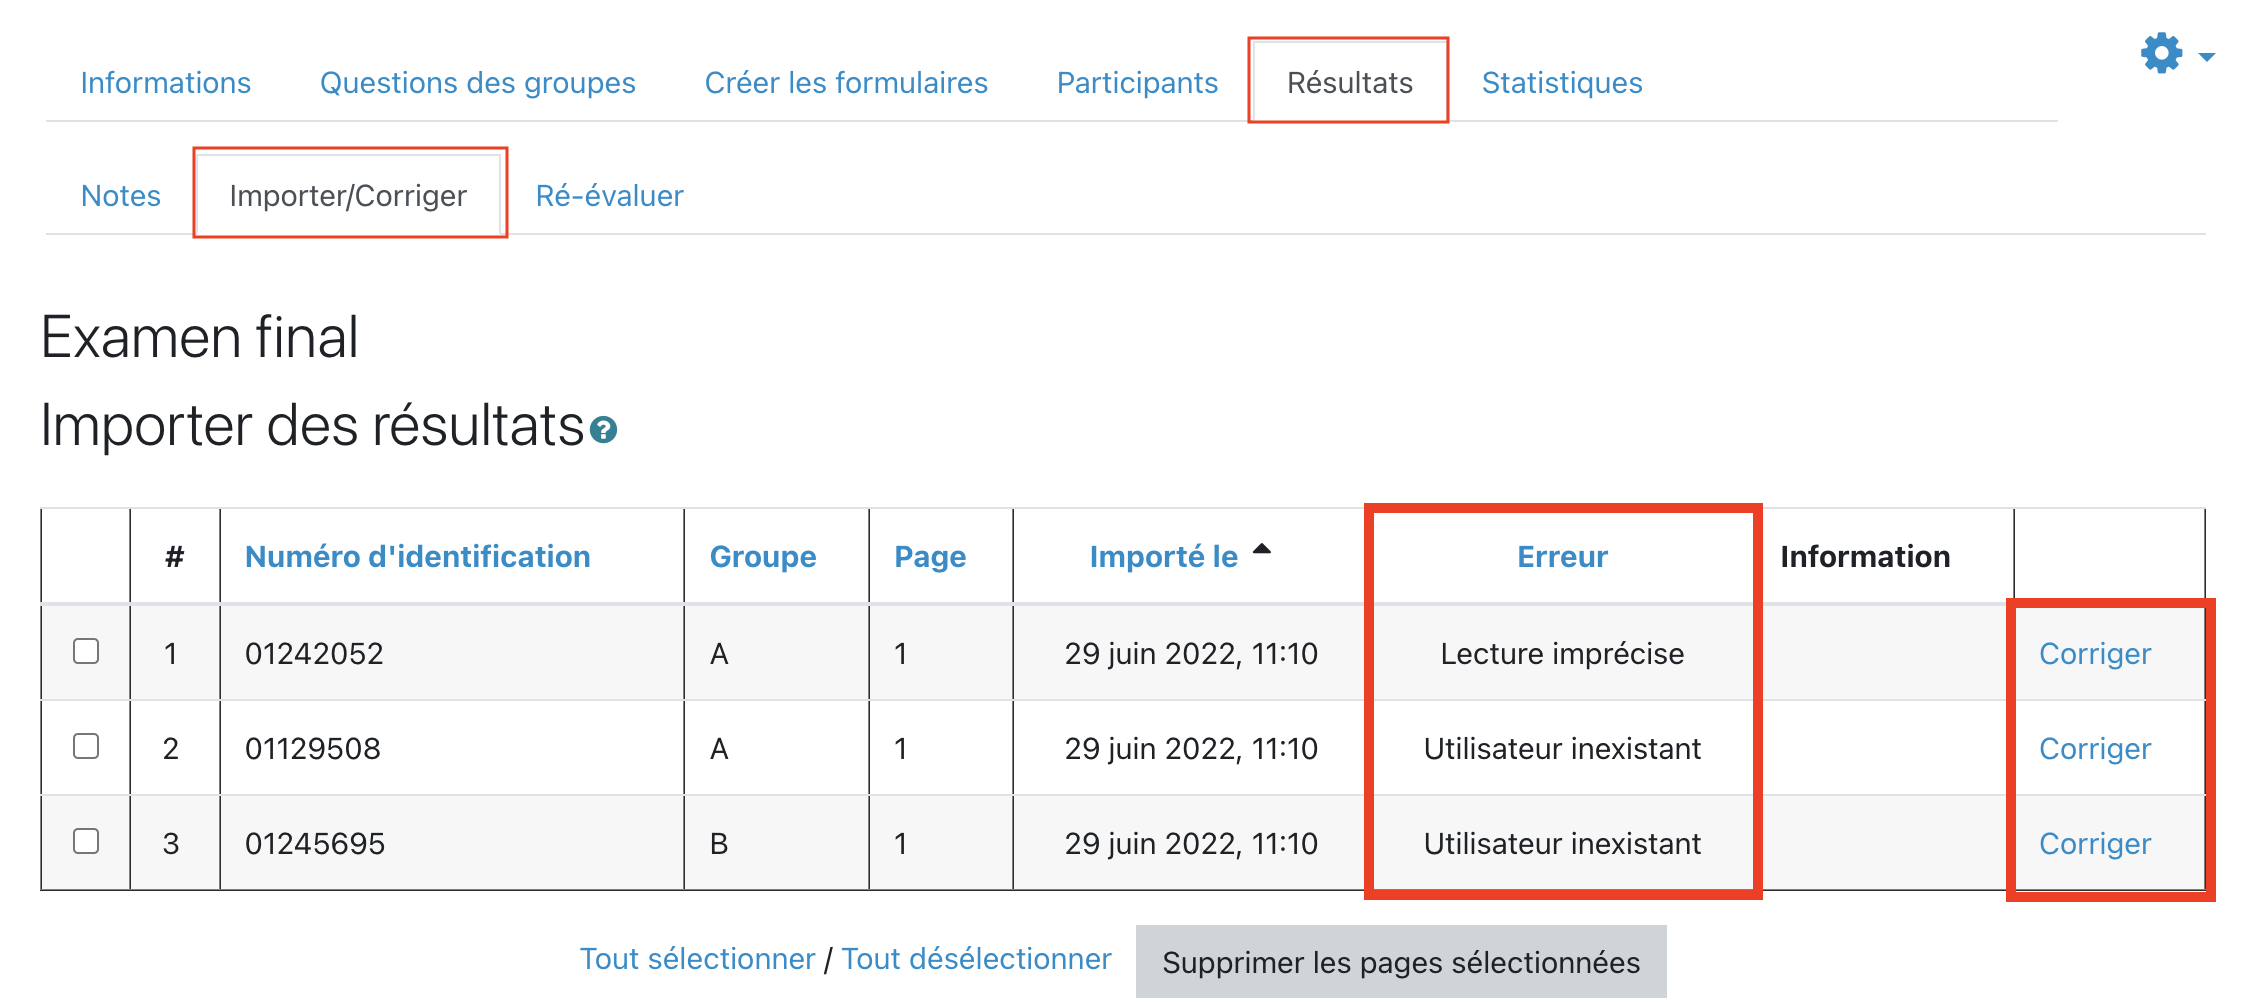Switch to the Notes sub-tab
The width and height of the screenshot is (2246, 1006).
pyautogui.click(x=120, y=196)
